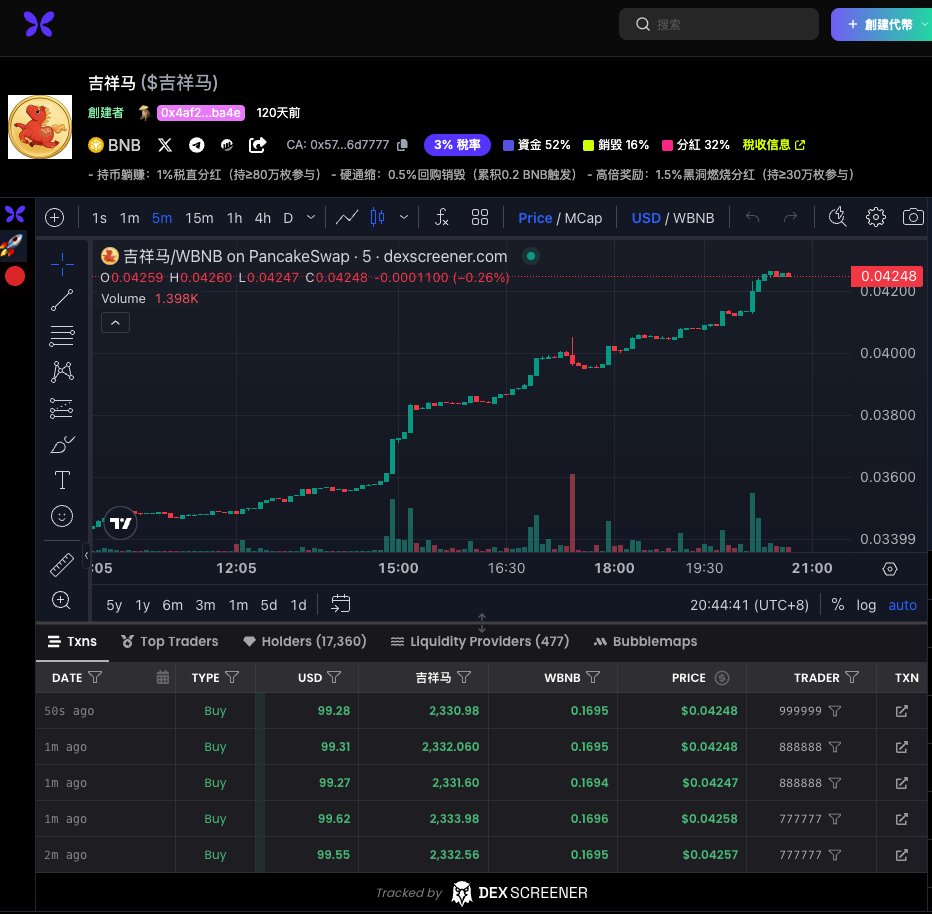Select the pattern drawing tool
Viewport: 932px width, 914px height.
tap(62, 372)
